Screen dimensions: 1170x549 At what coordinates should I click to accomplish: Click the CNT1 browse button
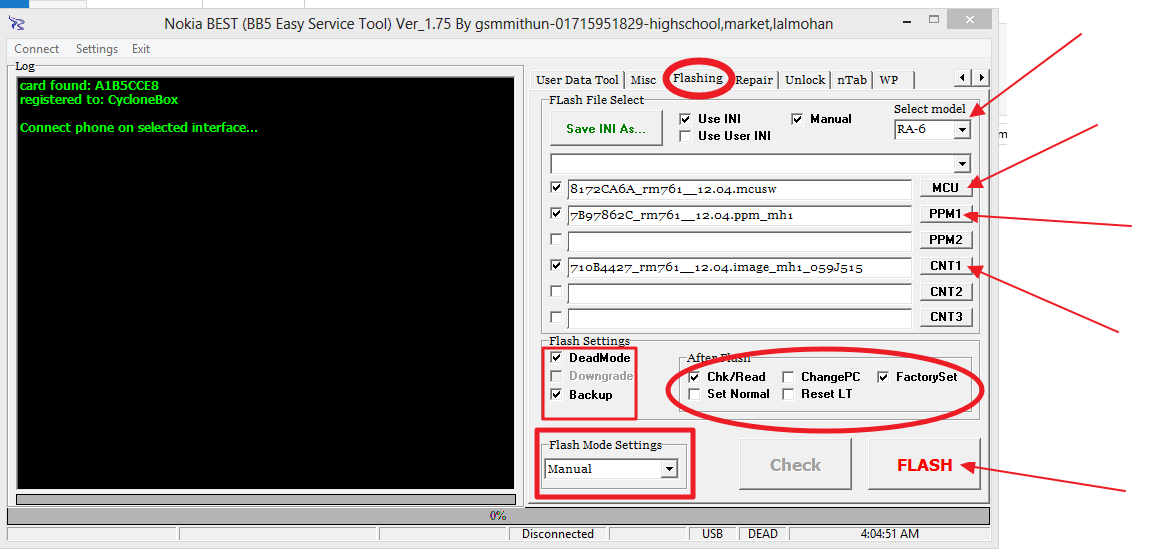pos(945,266)
